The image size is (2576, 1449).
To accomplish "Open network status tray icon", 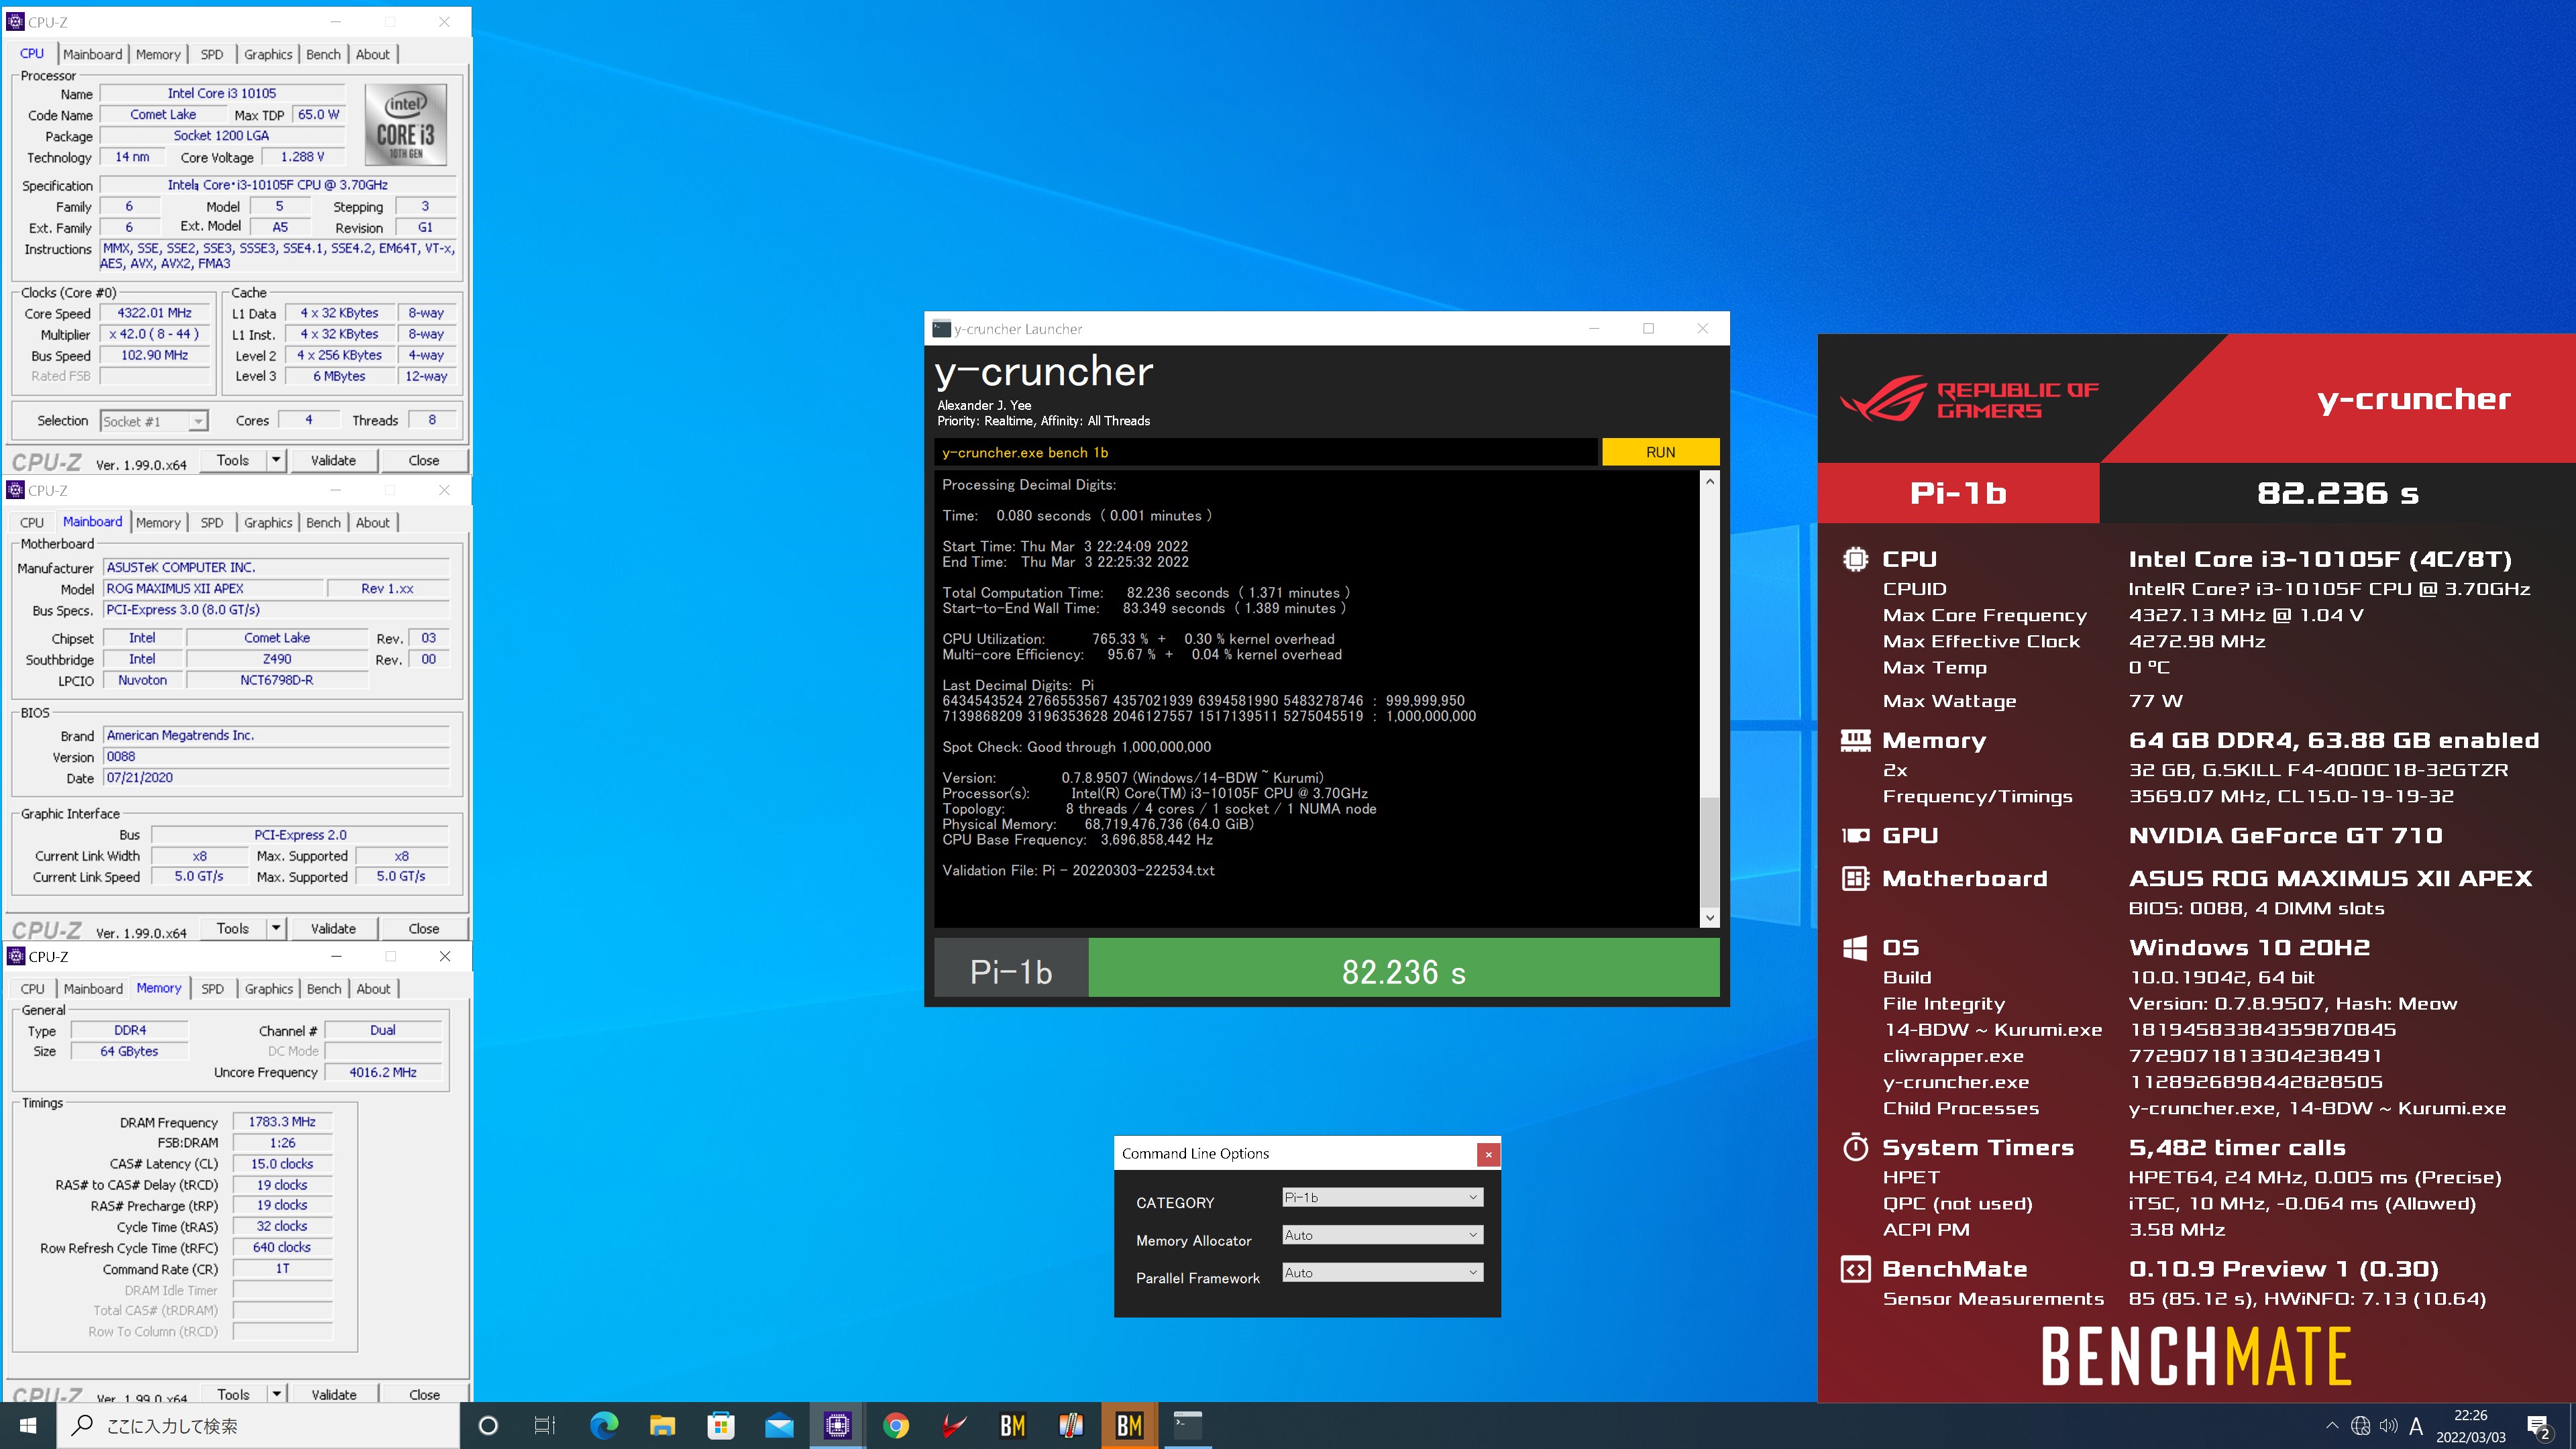I will tap(2361, 1426).
